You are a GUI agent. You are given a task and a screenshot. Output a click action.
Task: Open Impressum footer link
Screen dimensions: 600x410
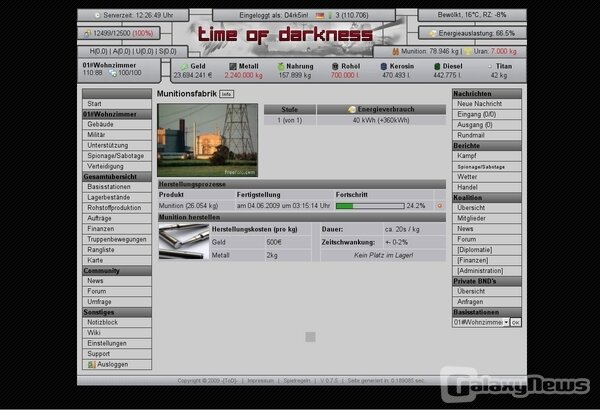click(x=261, y=381)
